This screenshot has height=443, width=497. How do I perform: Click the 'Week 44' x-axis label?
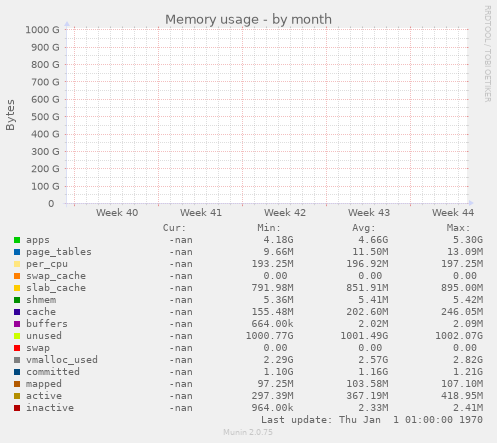453,213
